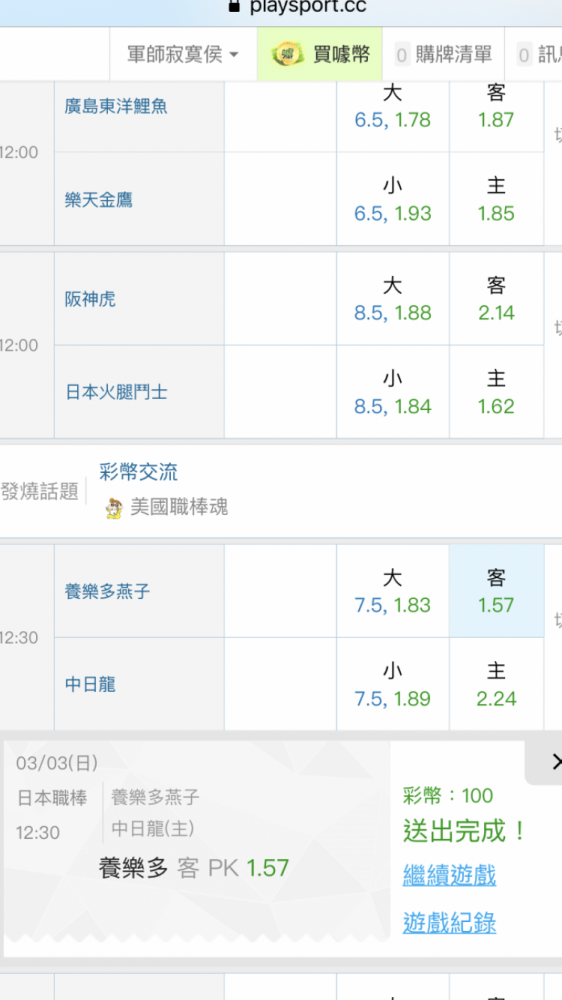The height and width of the screenshot is (1000, 562).
Task: Click the mascot icon beside 美國職棒魂
Action: point(114,508)
